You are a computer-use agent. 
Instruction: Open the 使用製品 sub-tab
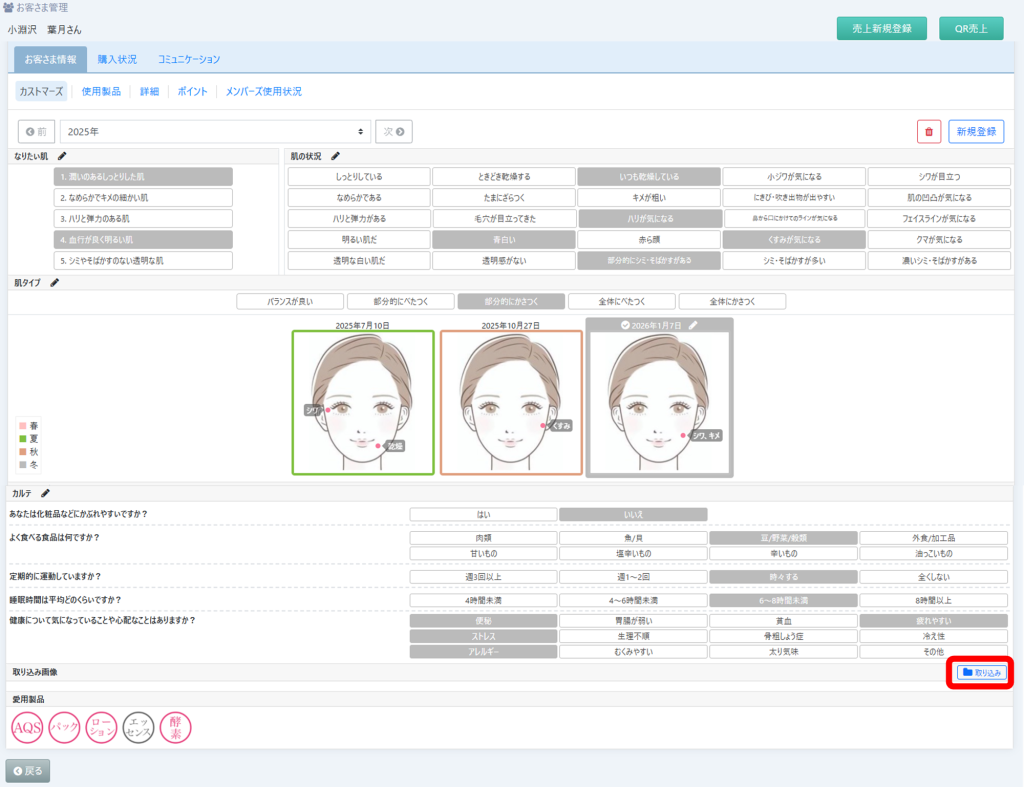point(101,91)
